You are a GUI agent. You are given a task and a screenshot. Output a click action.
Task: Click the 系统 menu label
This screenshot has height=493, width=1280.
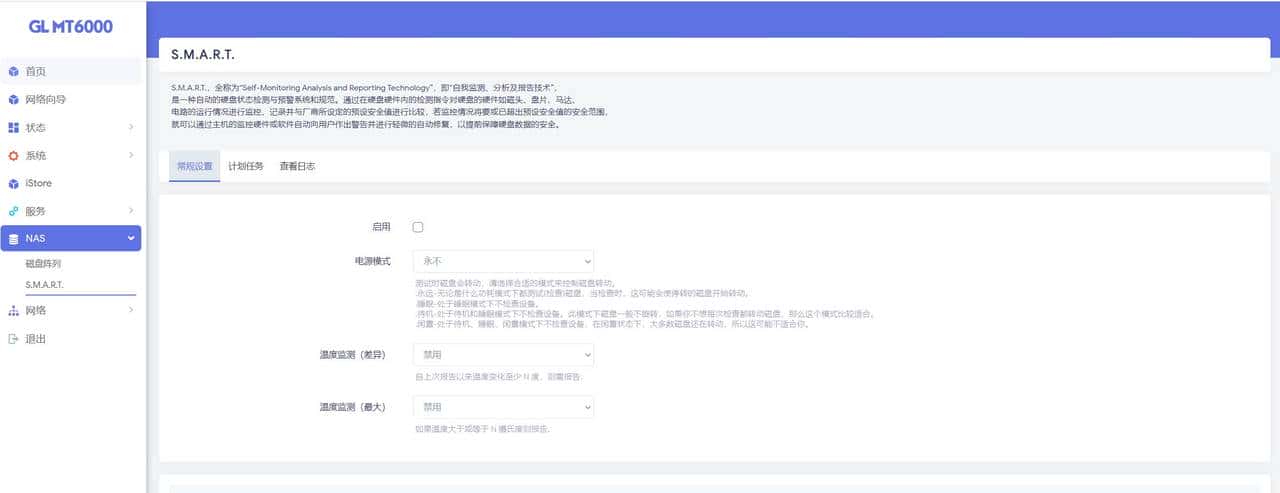tap(36, 156)
